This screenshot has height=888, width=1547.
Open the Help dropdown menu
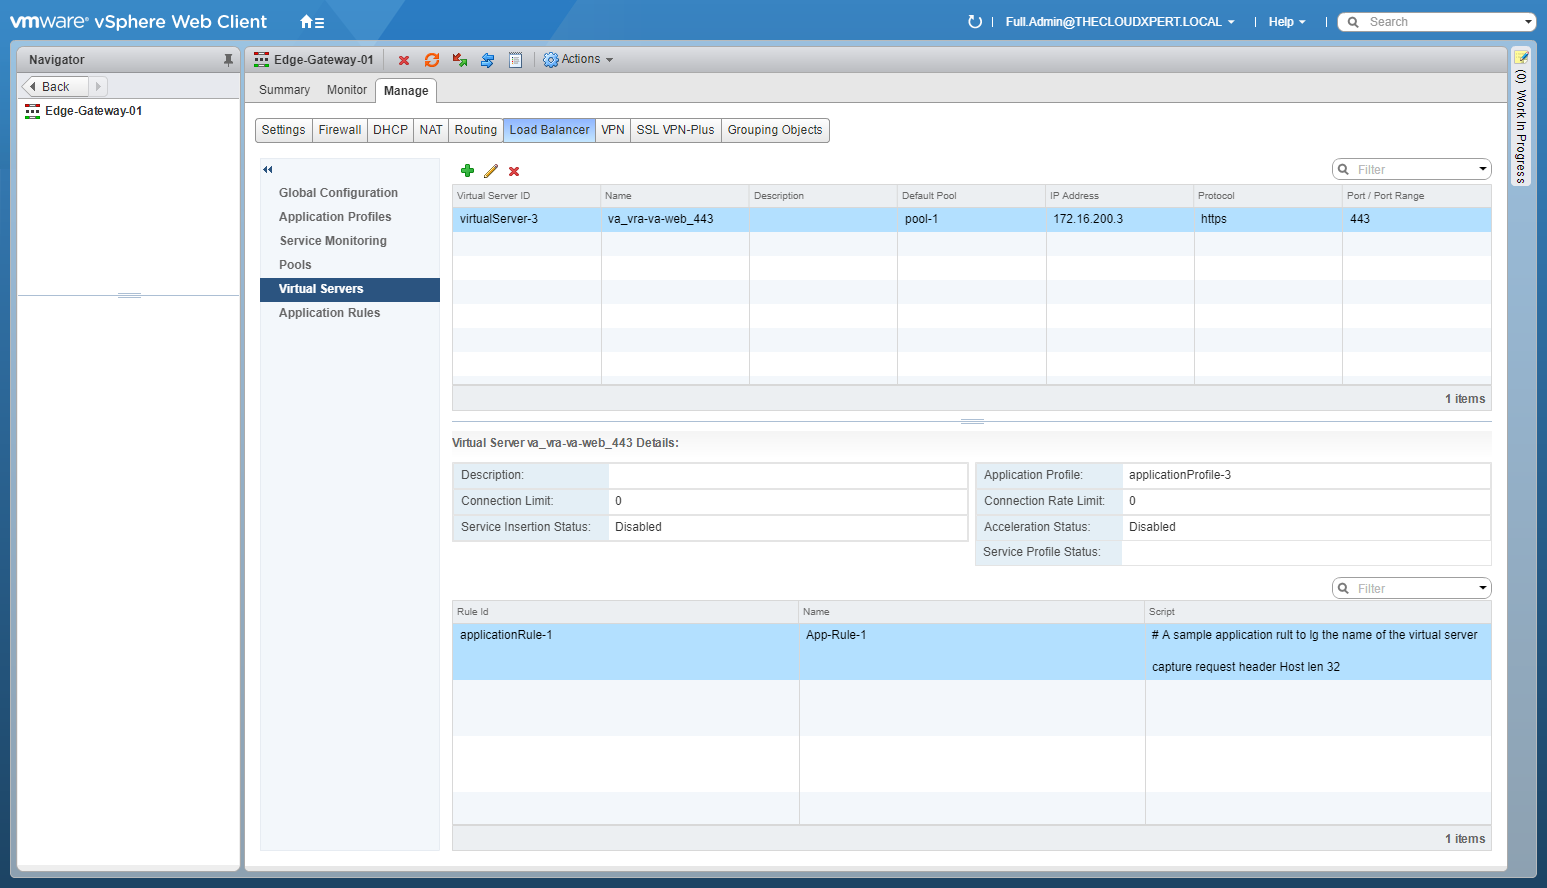pos(1286,22)
